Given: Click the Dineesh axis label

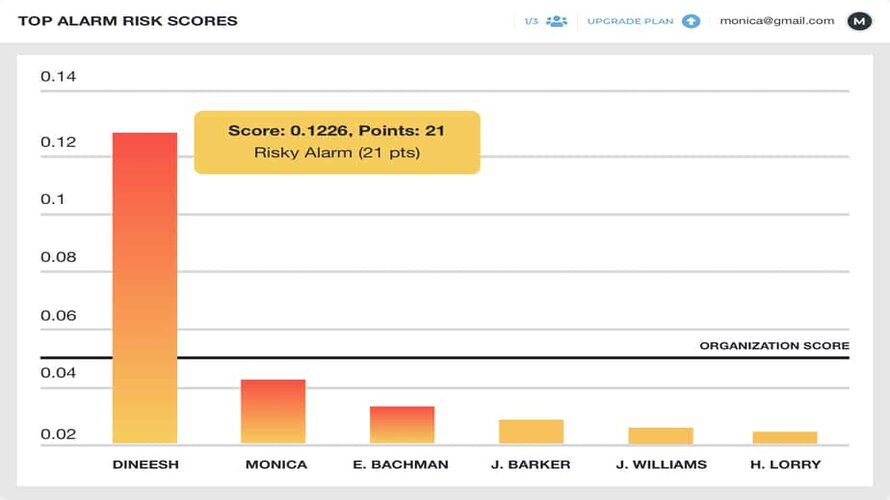Looking at the screenshot, I should pos(144,465).
